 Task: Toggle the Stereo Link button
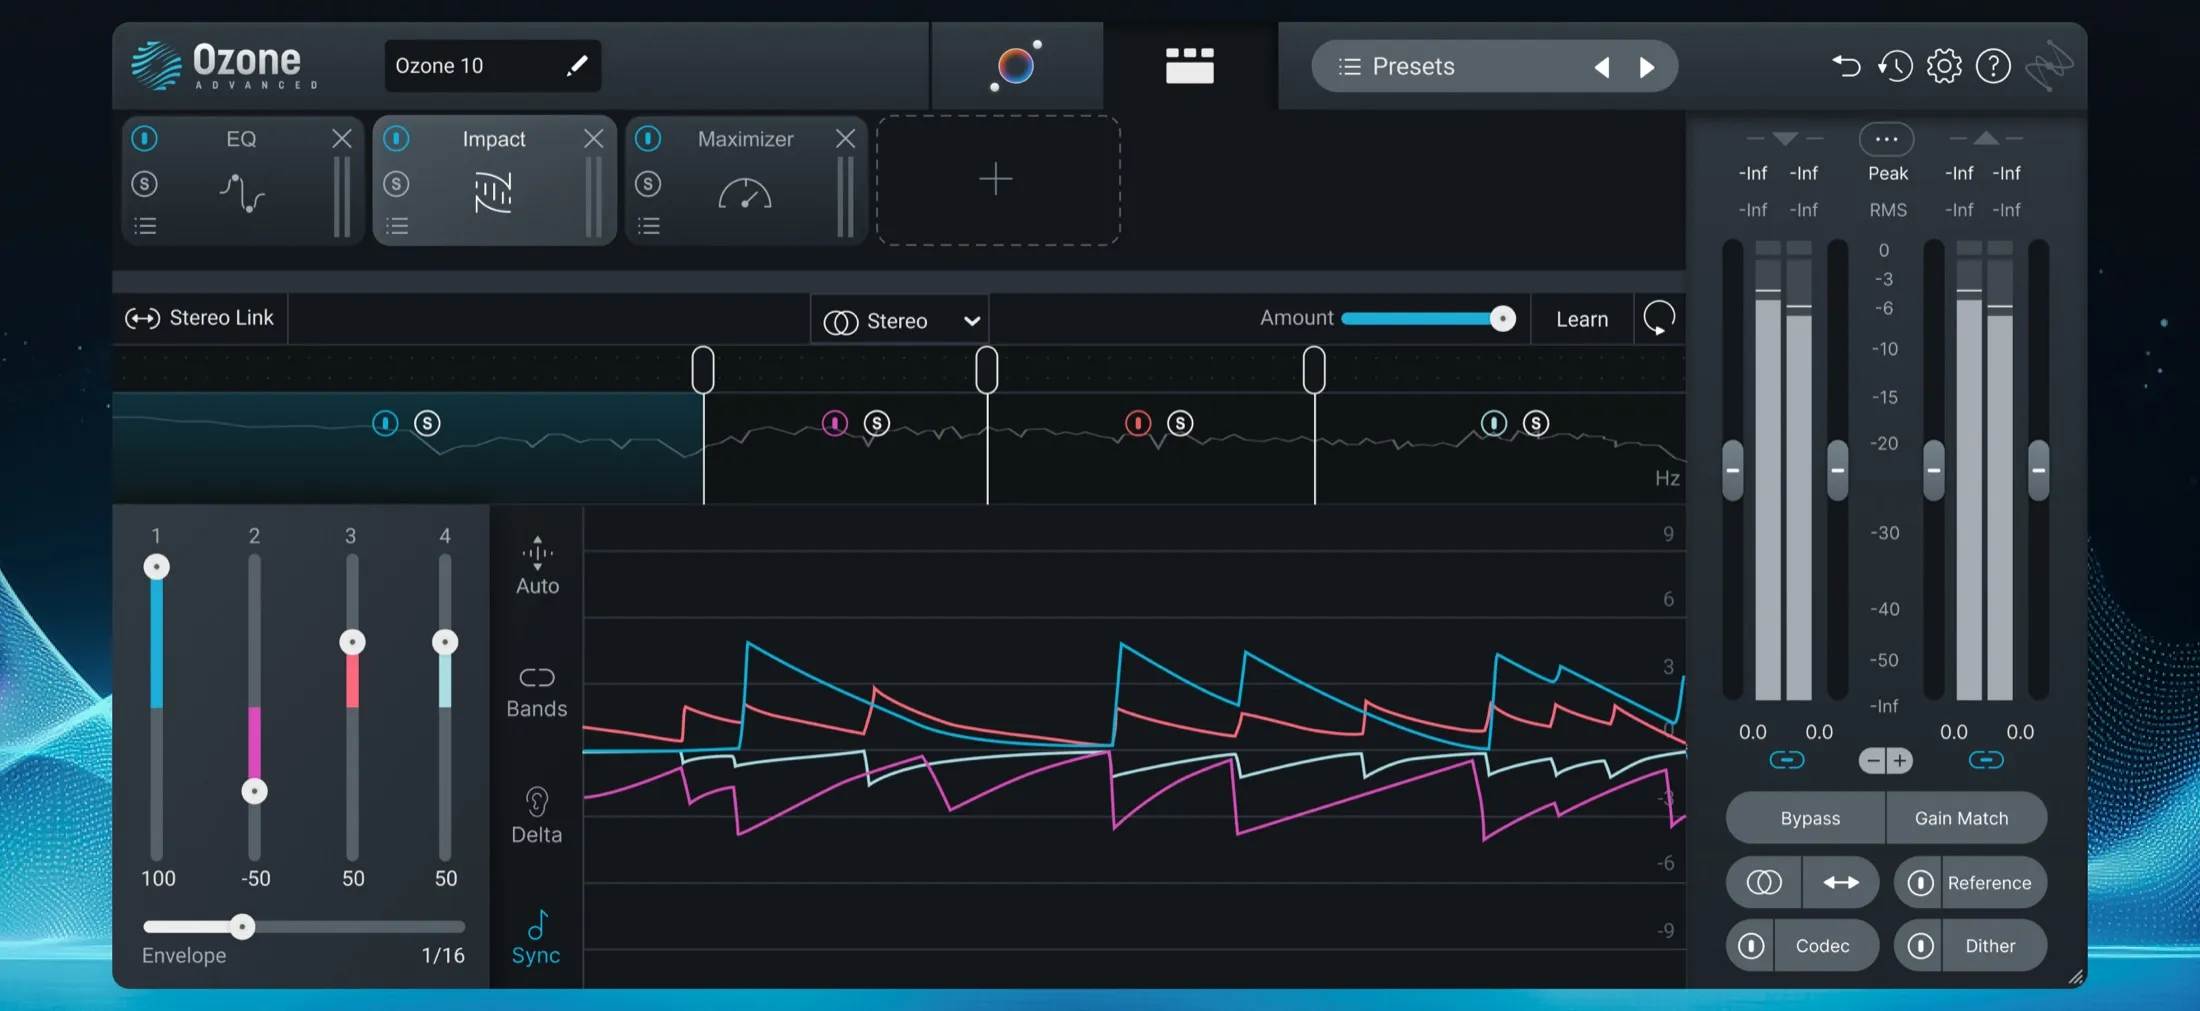click(x=199, y=318)
